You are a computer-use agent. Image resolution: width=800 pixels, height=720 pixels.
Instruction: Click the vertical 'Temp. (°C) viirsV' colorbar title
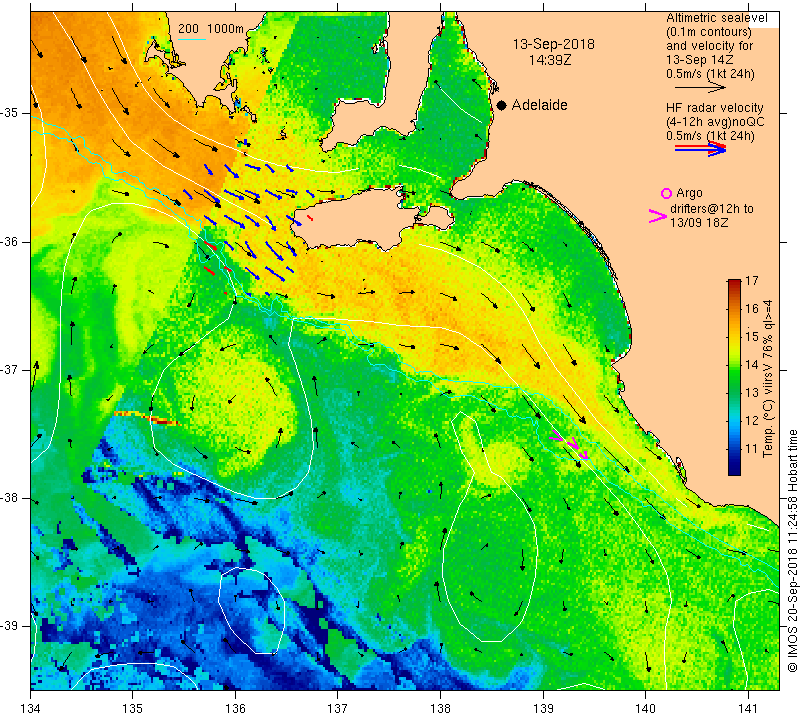coord(768,378)
